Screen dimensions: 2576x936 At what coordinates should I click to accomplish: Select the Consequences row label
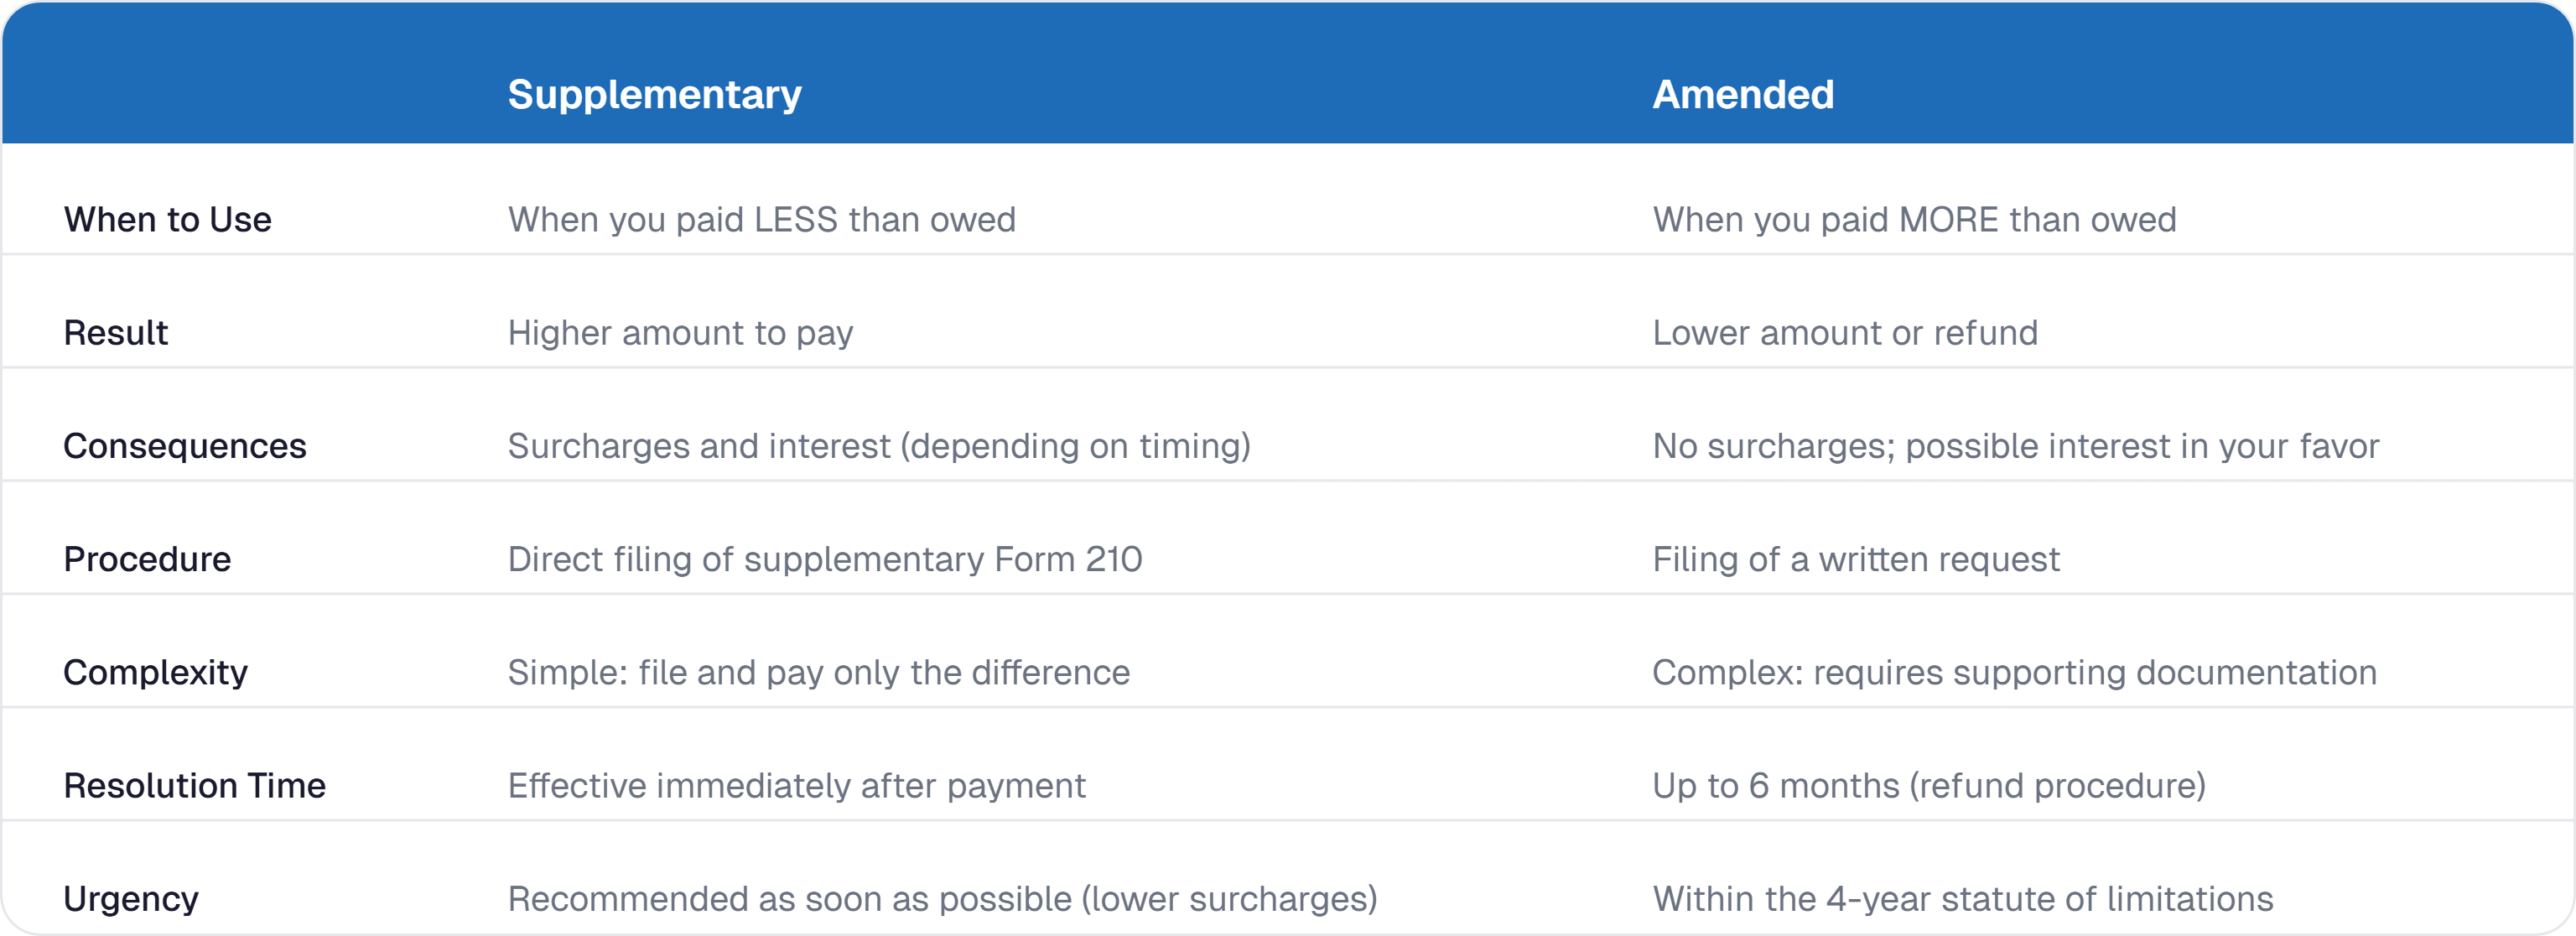click(x=184, y=446)
